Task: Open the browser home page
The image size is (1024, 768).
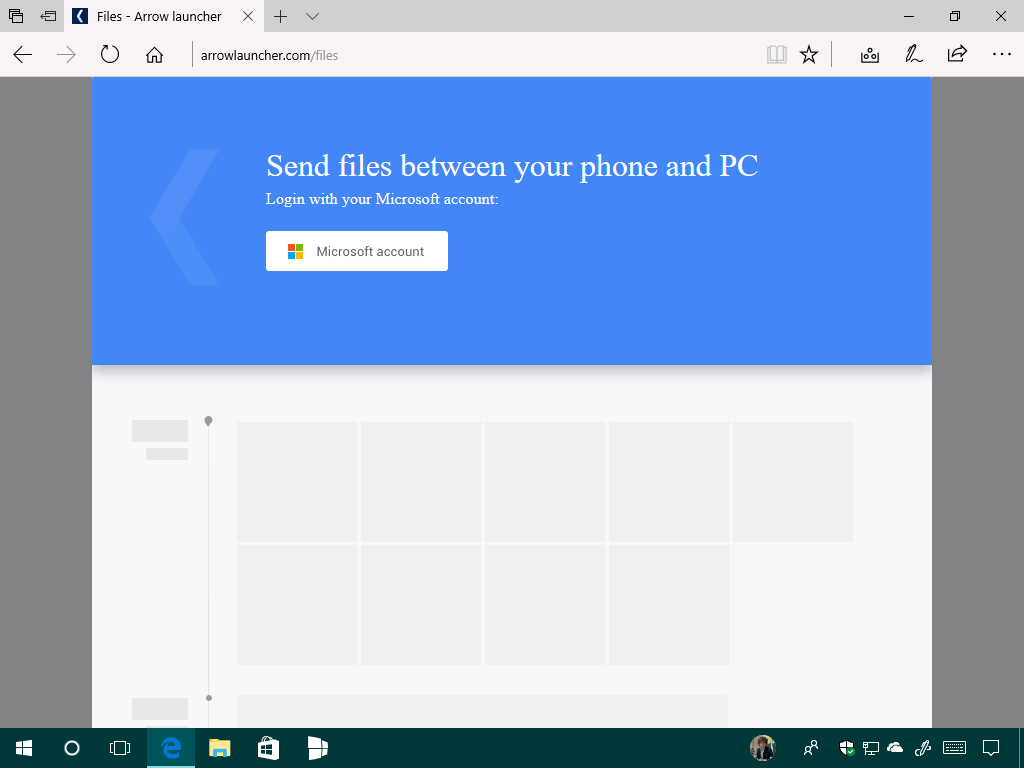Action: click(154, 55)
